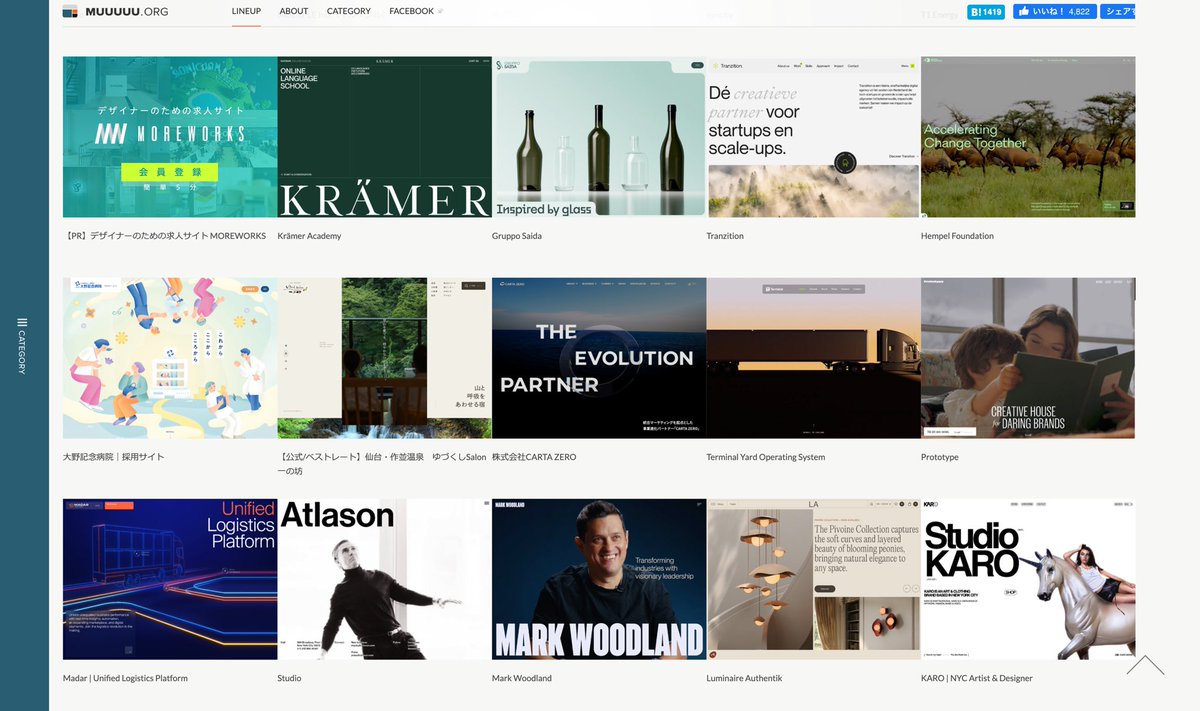The height and width of the screenshot is (711, 1200).
Task: Click the MUUUUU.ORG logo
Action: pyautogui.click(x=115, y=12)
